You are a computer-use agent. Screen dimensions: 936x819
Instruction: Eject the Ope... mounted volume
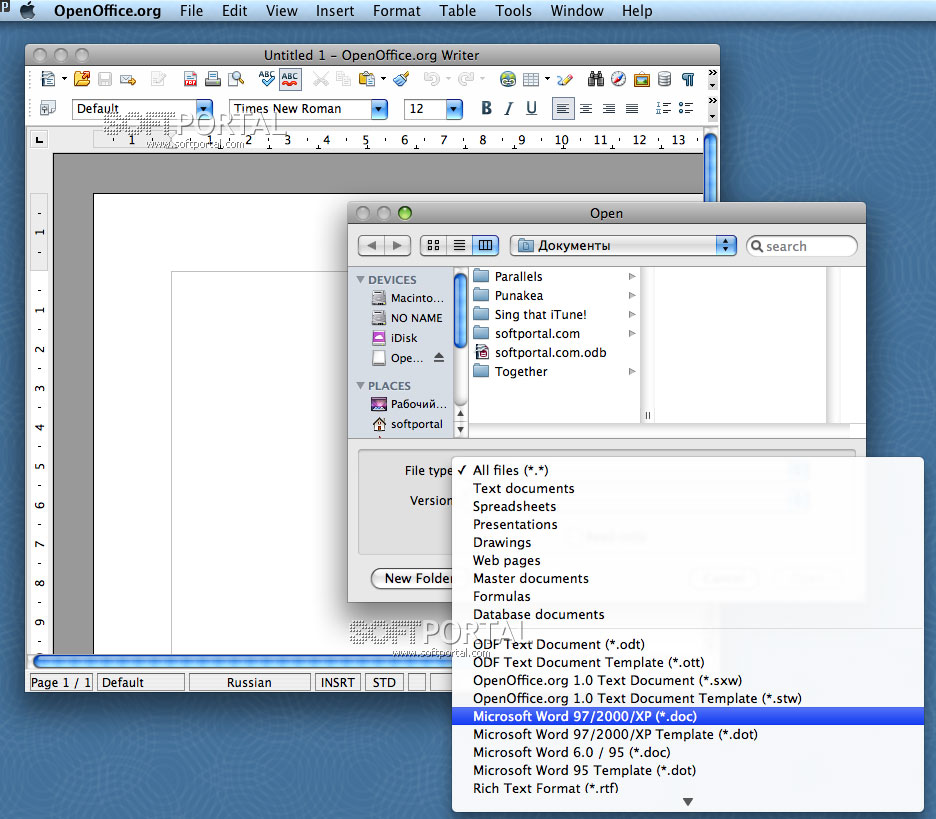click(439, 358)
